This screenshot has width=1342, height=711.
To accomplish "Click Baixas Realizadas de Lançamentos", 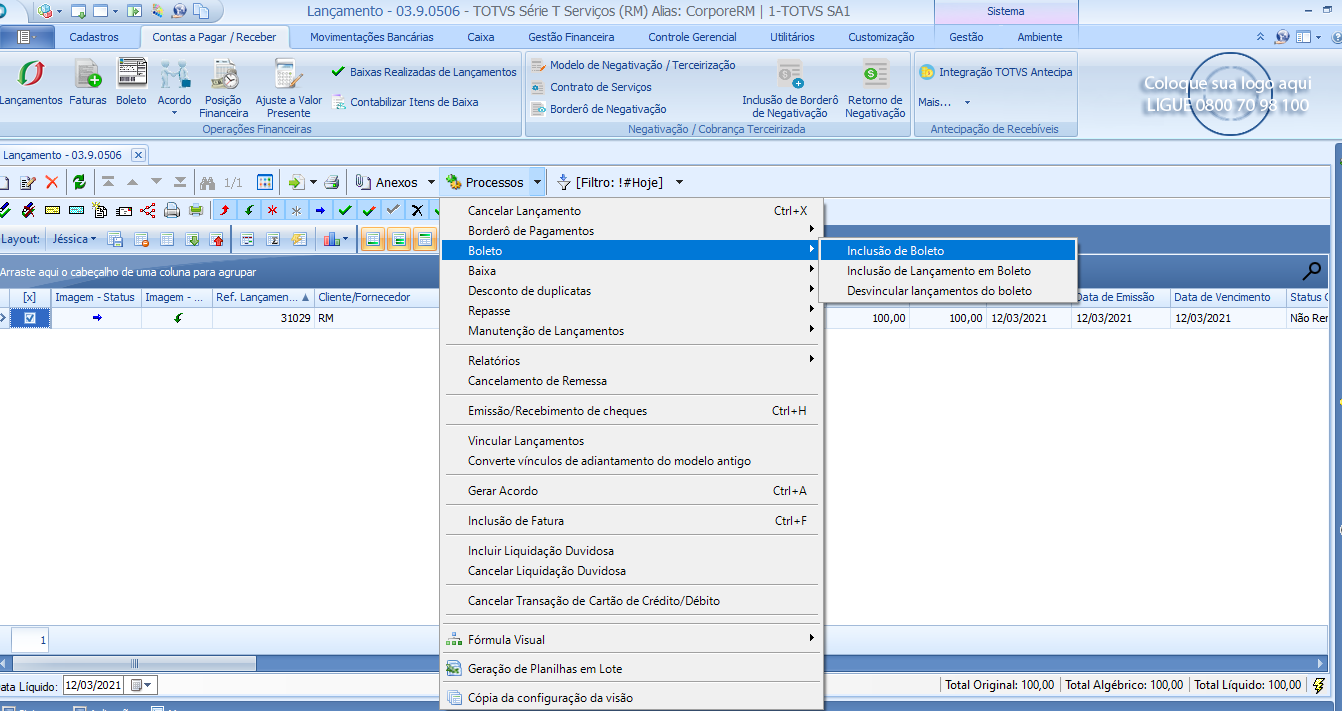I will tap(424, 72).
